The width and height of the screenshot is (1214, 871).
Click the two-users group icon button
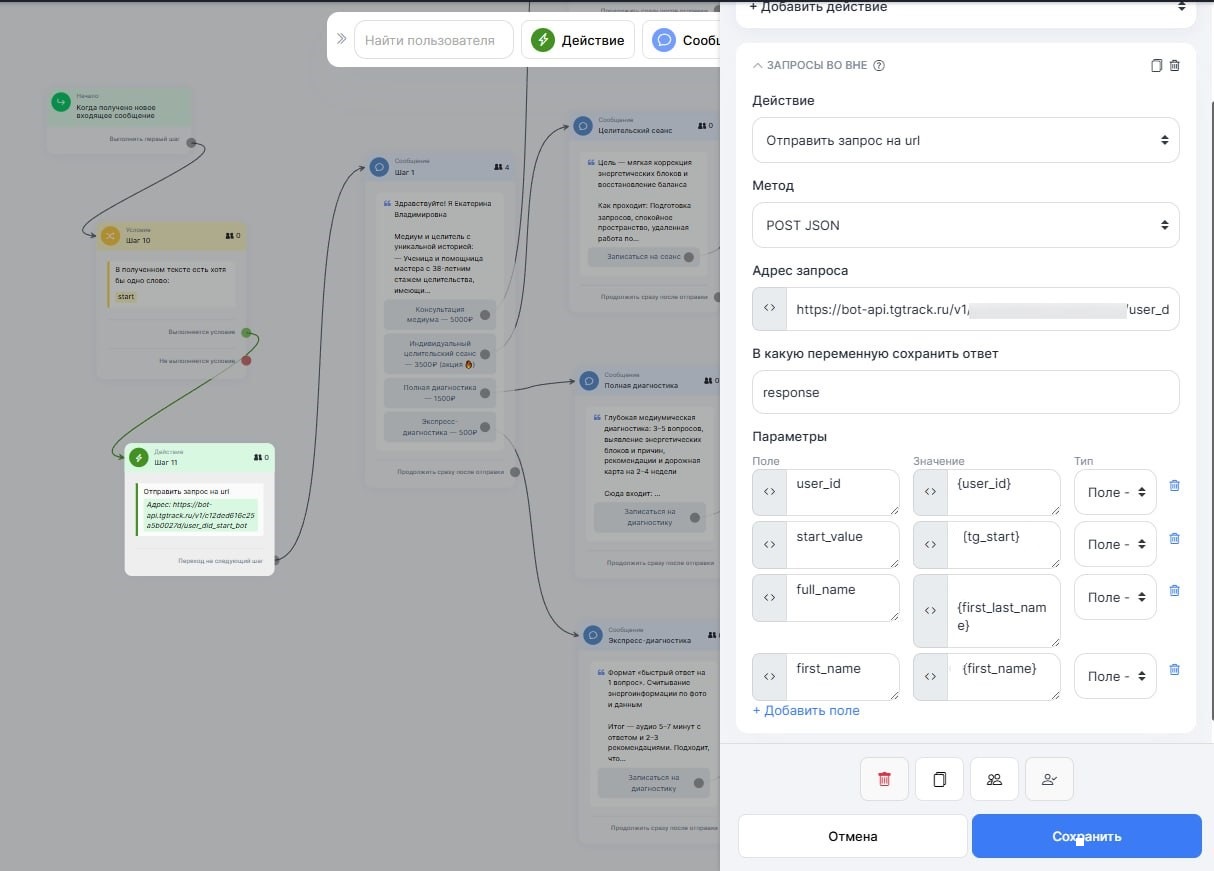(x=994, y=779)
